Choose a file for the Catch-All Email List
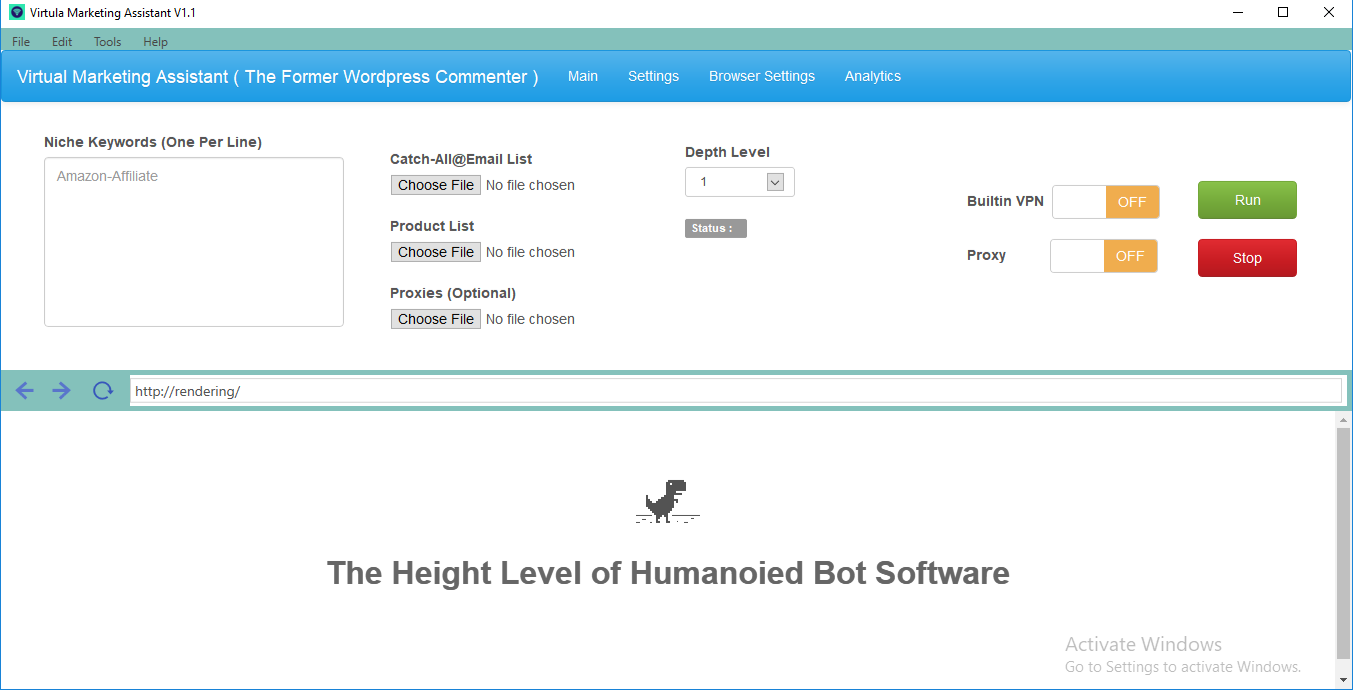 pos(435,184)
